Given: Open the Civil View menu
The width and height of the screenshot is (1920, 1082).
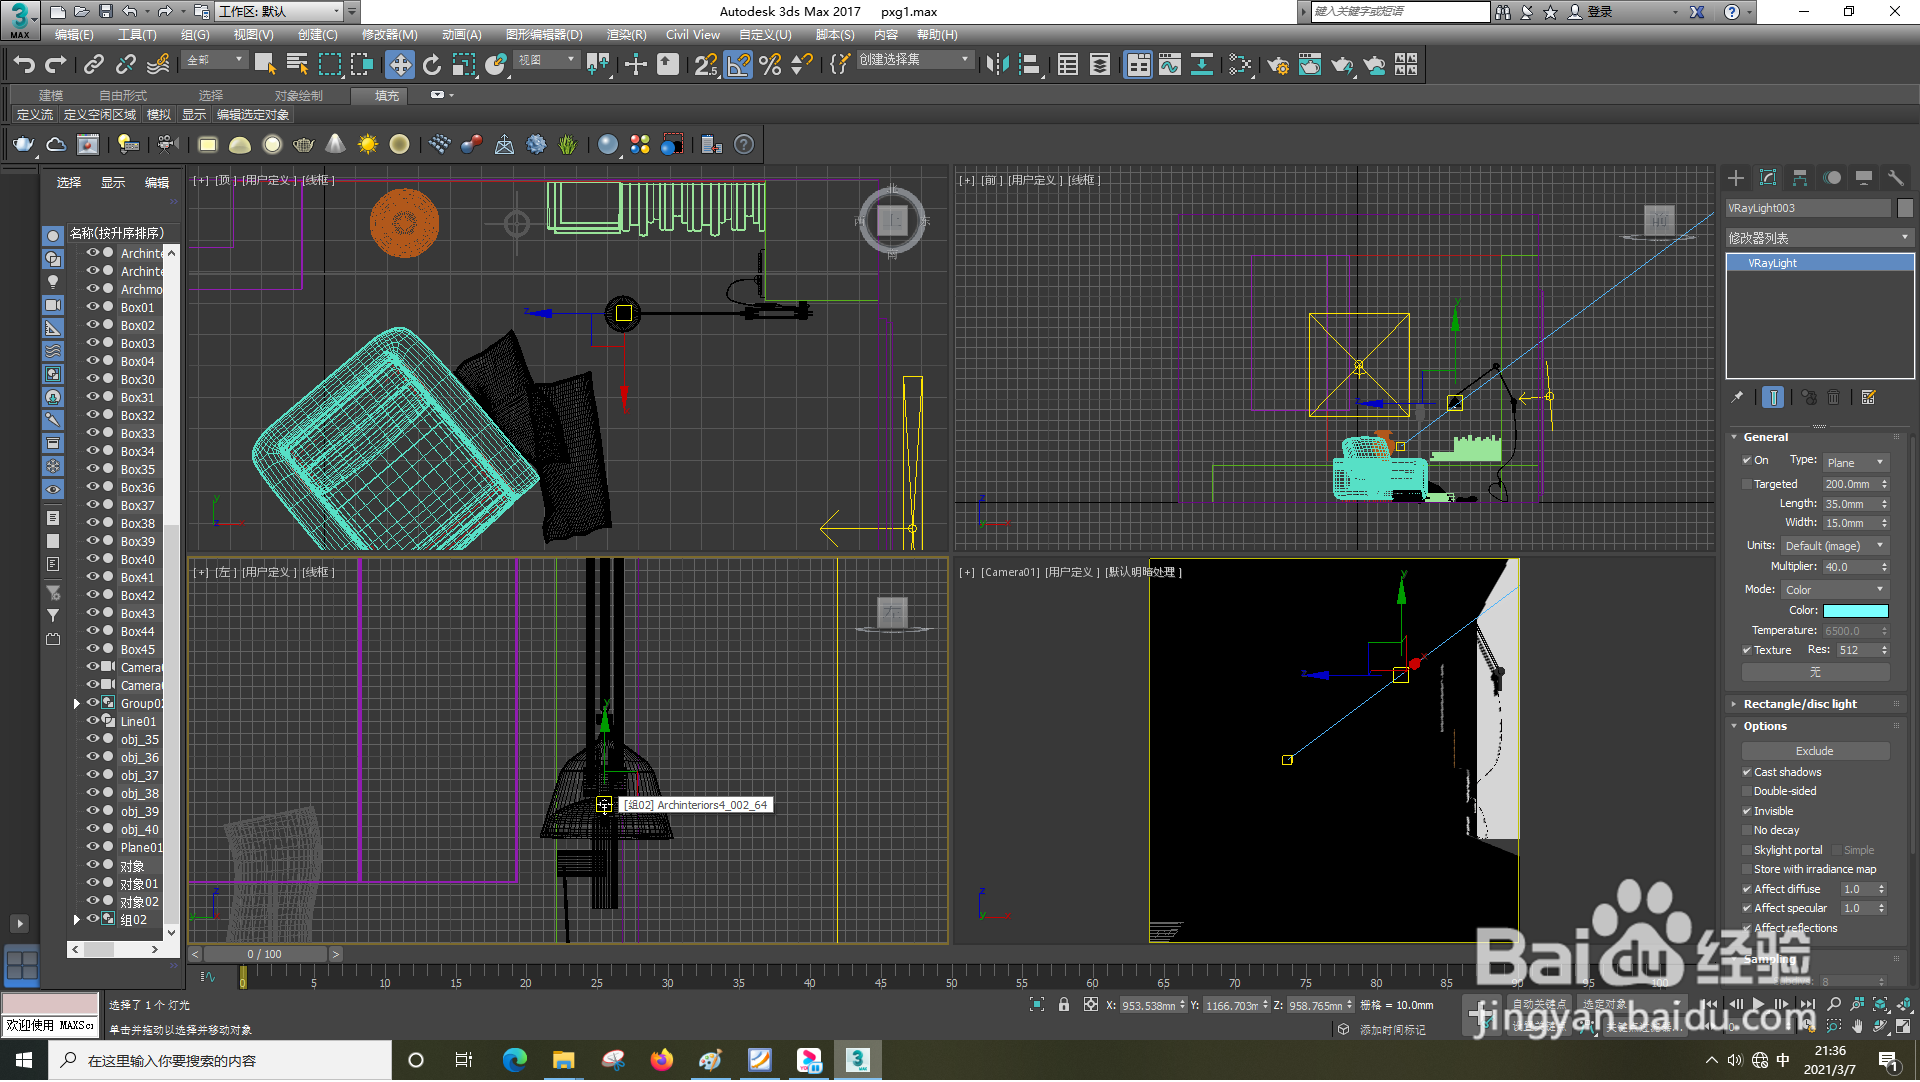Looking at the screenshot, I should (x=692, y=35).
